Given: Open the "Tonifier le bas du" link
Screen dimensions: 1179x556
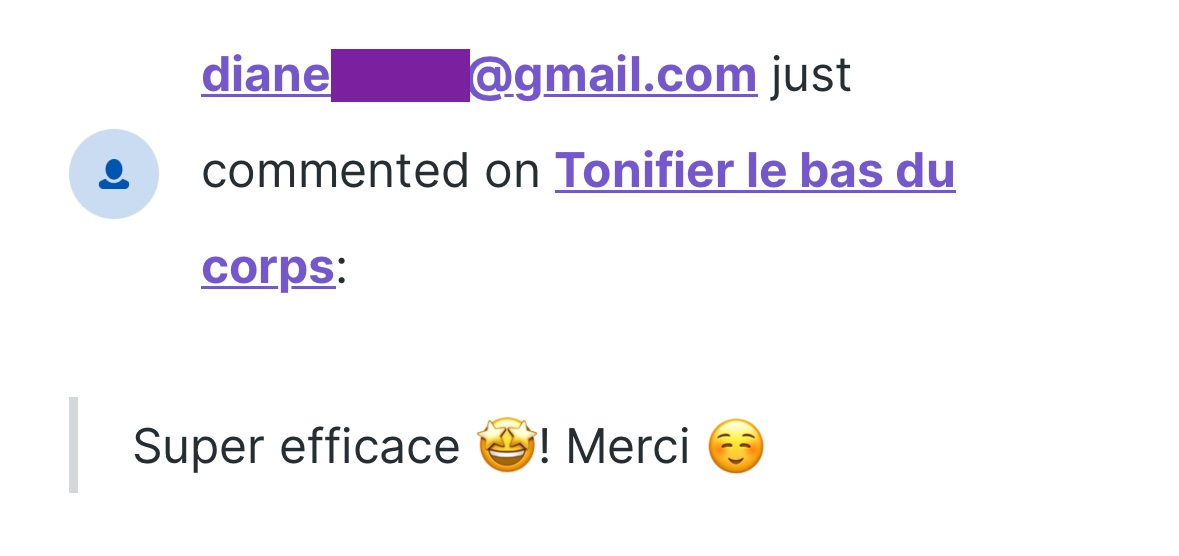Looking at the screenshot, I should click(754, 171).
